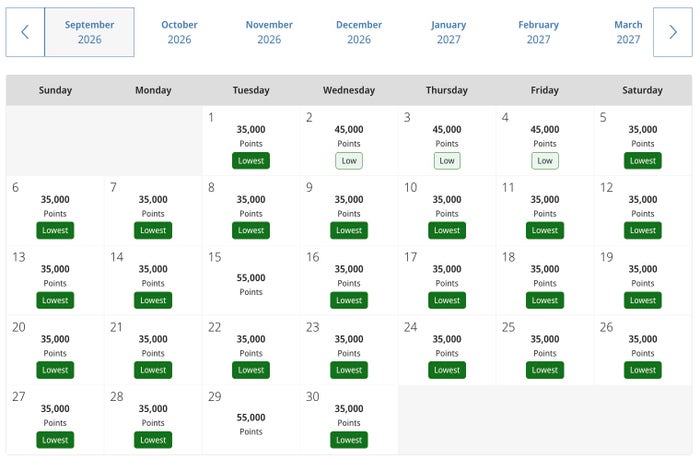Screen dimensions: 700x459
Task: Click the Lowest badge on September 5
Action: tap(642, 161)
